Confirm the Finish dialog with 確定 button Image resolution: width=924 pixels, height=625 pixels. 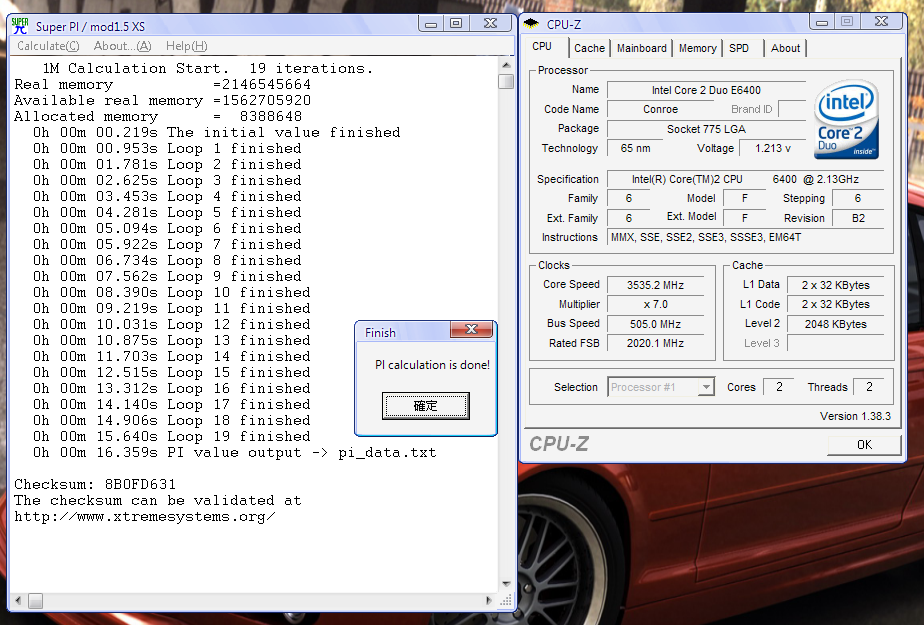[x=425, y=406]
